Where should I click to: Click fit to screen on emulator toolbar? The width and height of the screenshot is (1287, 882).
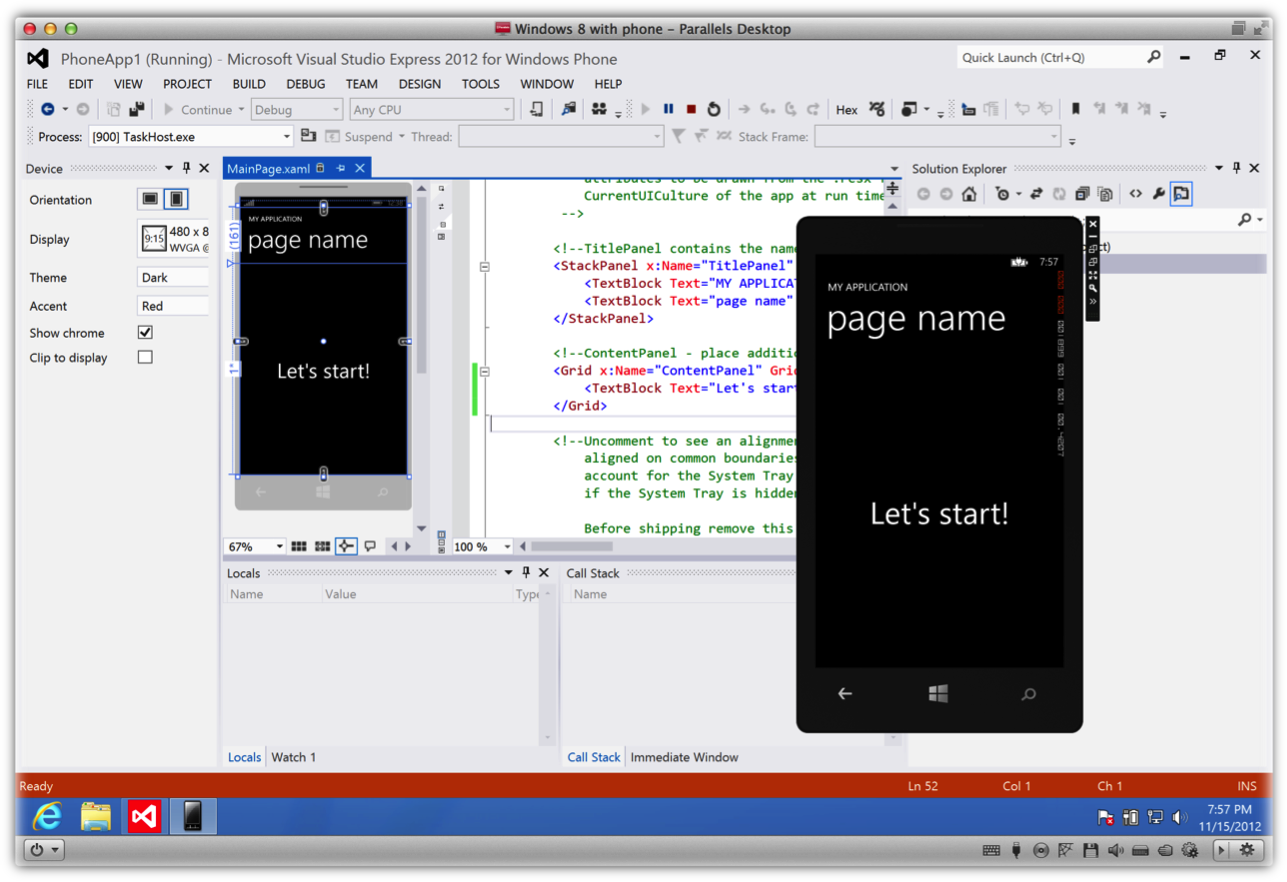(1093, 275)
